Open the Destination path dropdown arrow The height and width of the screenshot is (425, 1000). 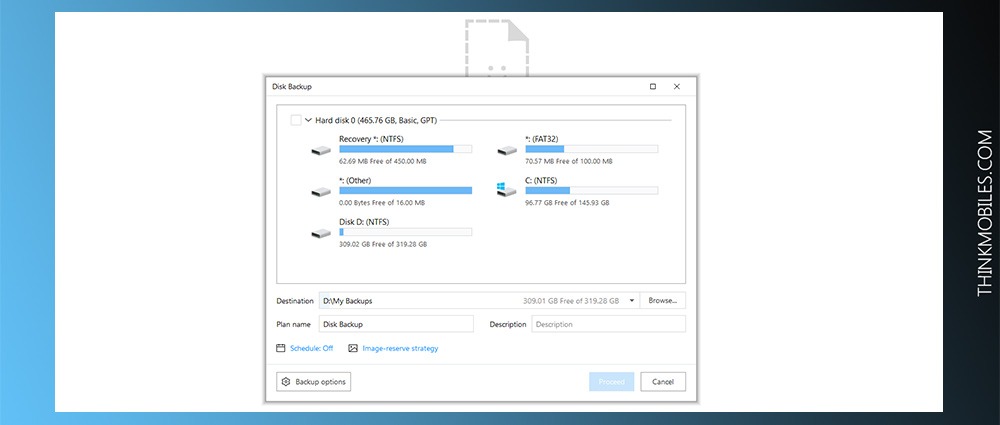(x=631, y=301)
